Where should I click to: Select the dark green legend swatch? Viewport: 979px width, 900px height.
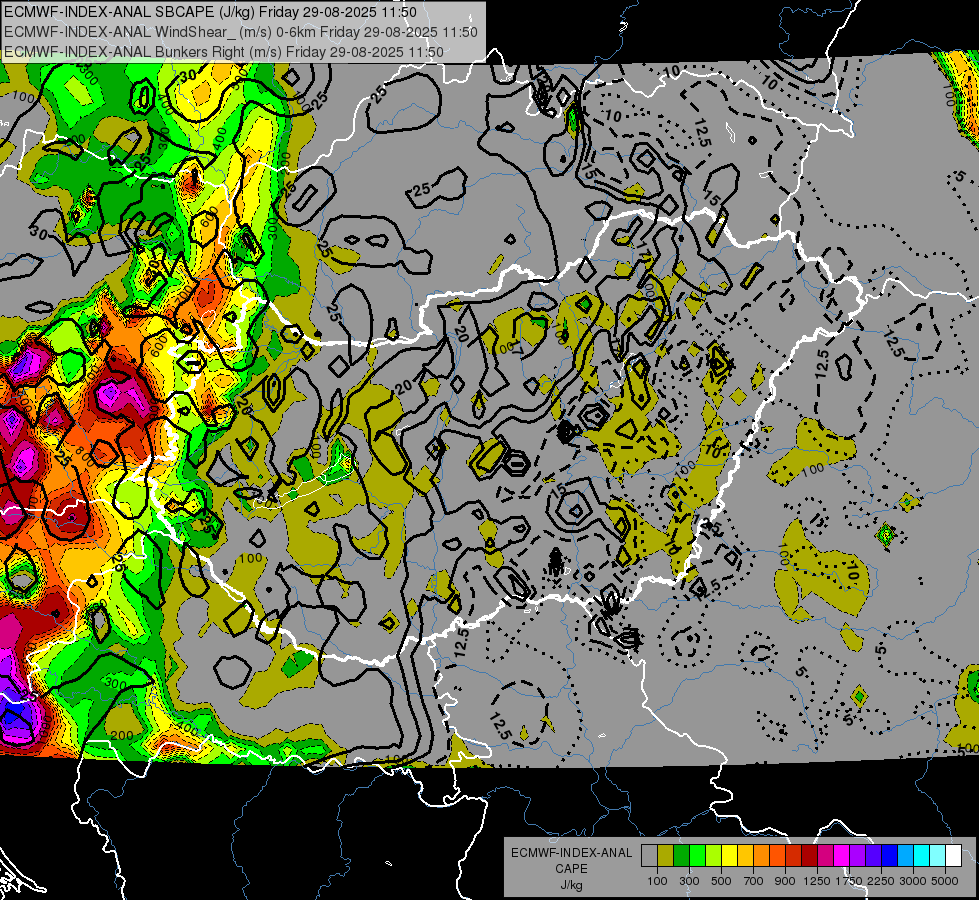click(x=682, y=855)
